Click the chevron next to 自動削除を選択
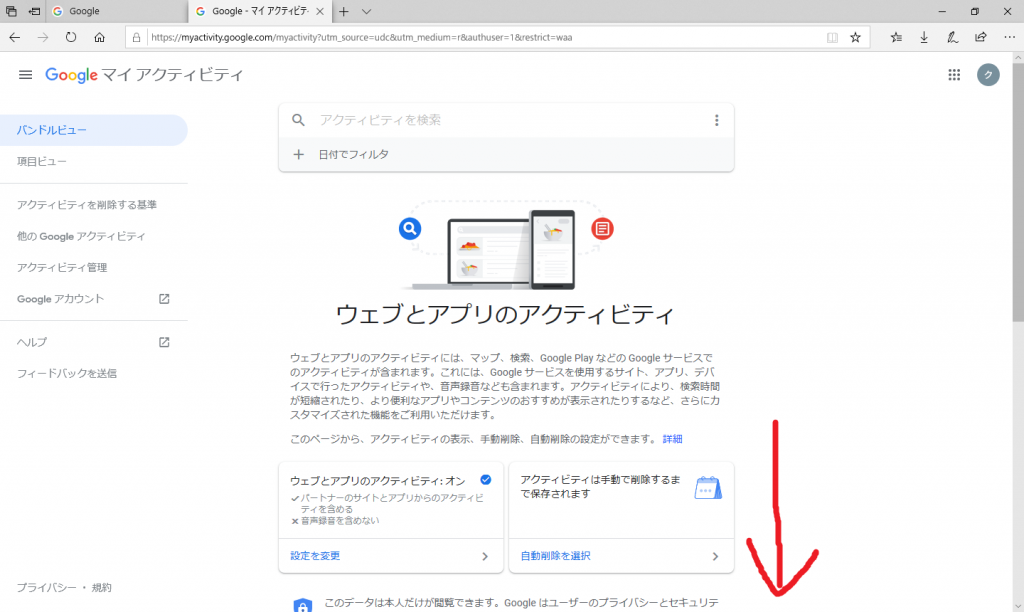The width and height of the screenshot is (1024, 612). pos(715,556)
